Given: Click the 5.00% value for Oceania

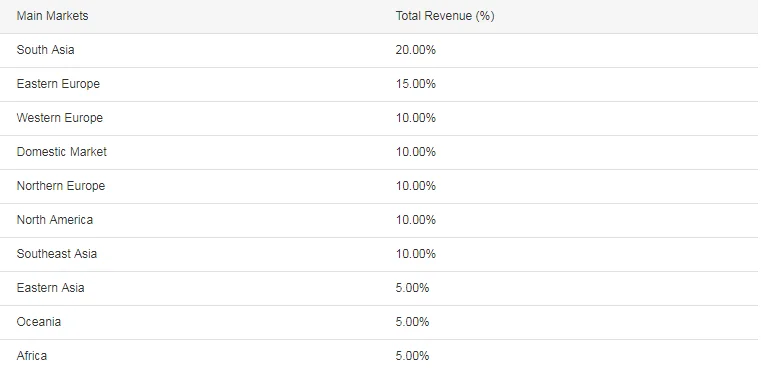Looking at the screenshot, I should [x=413, y=322].
